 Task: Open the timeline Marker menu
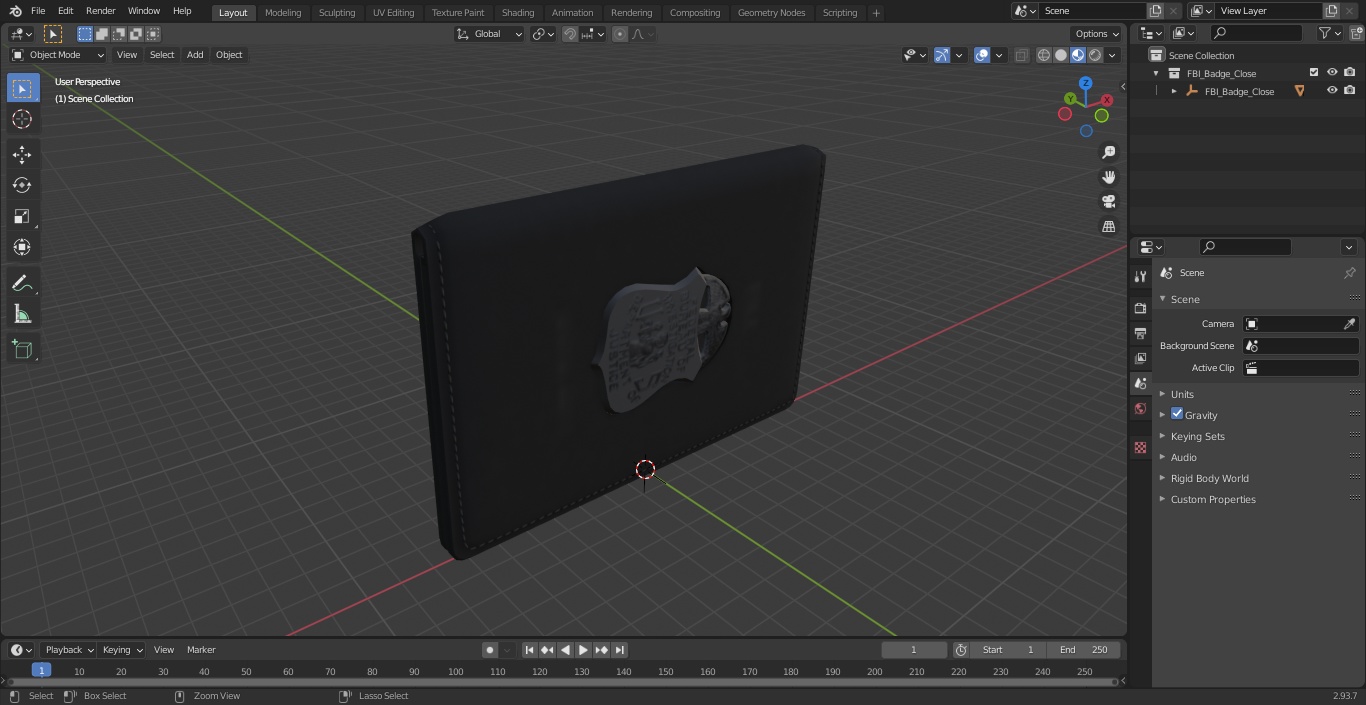201,650
